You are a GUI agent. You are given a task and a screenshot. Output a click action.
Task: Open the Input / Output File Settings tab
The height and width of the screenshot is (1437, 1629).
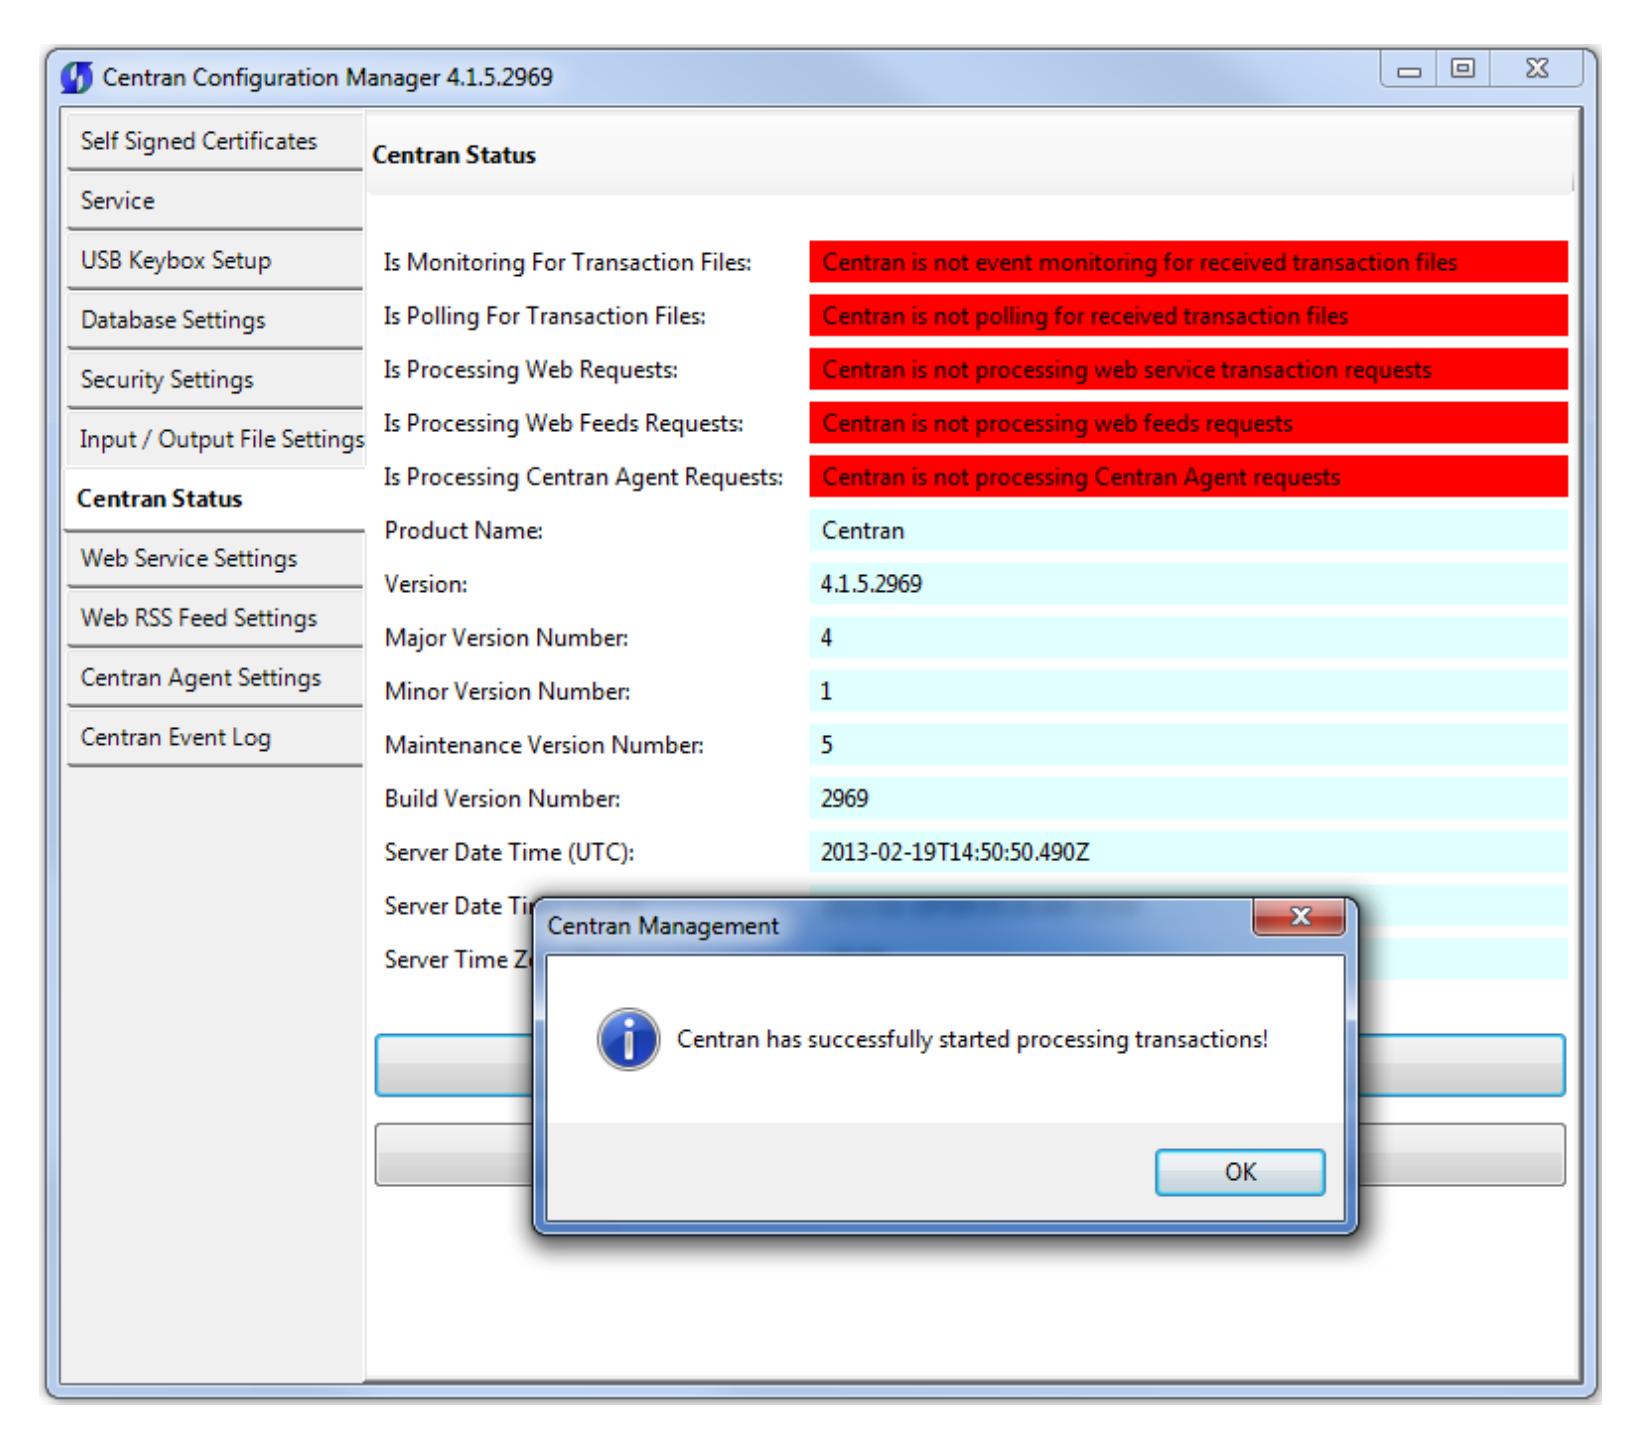click(214, 439)
